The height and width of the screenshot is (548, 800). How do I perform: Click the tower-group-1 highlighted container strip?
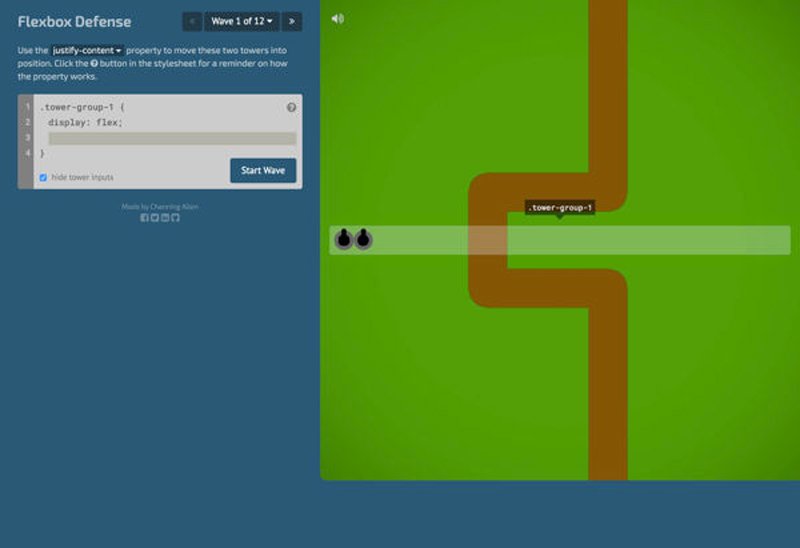pyautogui.click(x=560, y=240)
